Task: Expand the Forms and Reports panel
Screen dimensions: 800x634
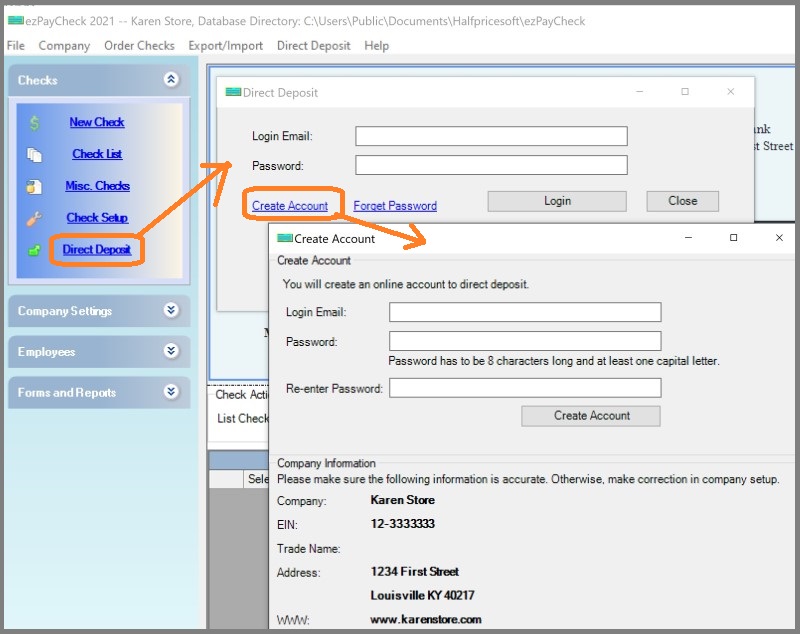Action: click(171, 393)
